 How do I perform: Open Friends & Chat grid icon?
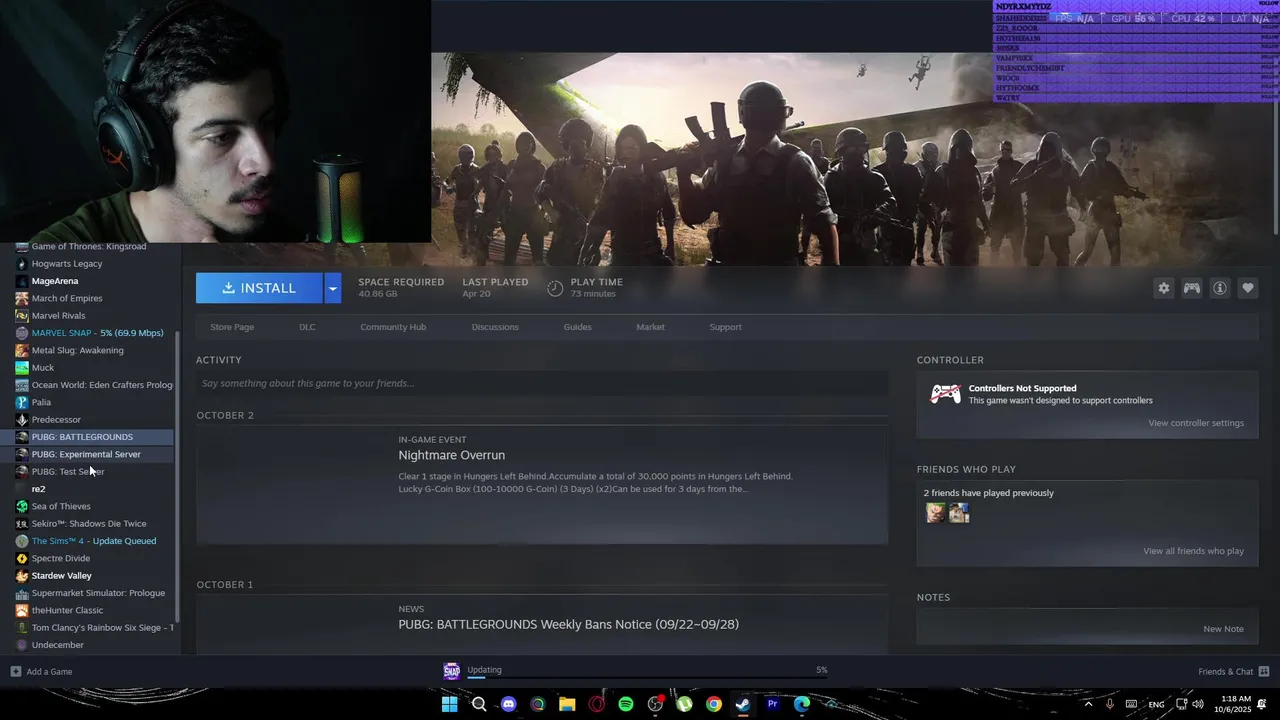[x=1264, y=671]
